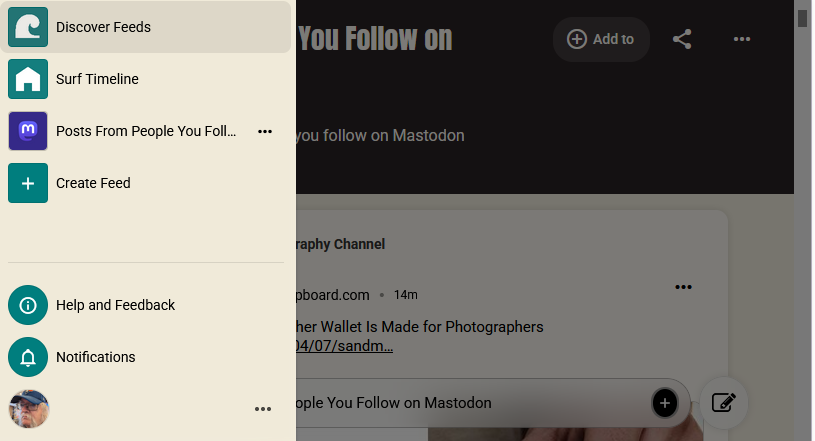Click the Notifications bell icon
Viewport: 815px width, 441px height.
coord(28,357)
